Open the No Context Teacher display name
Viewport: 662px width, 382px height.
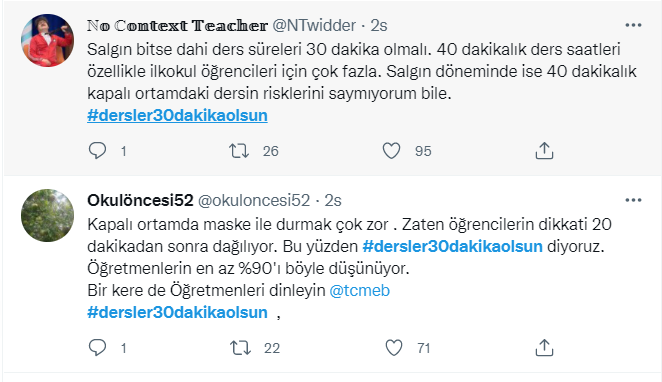(x=177, y=25)
